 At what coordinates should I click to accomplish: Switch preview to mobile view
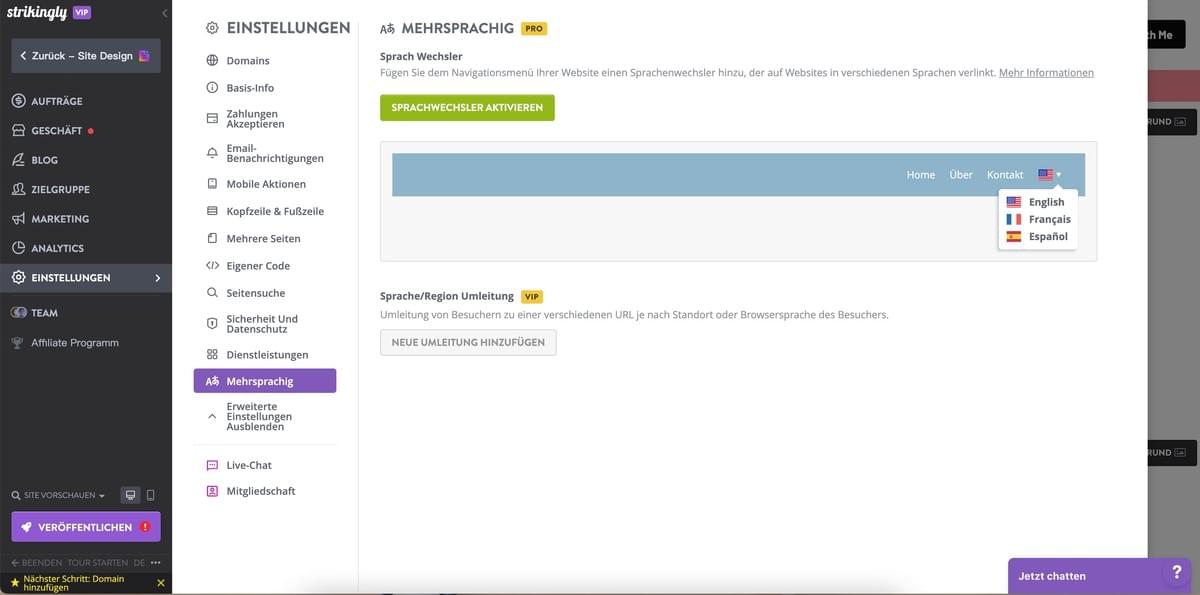click(151, 494)
